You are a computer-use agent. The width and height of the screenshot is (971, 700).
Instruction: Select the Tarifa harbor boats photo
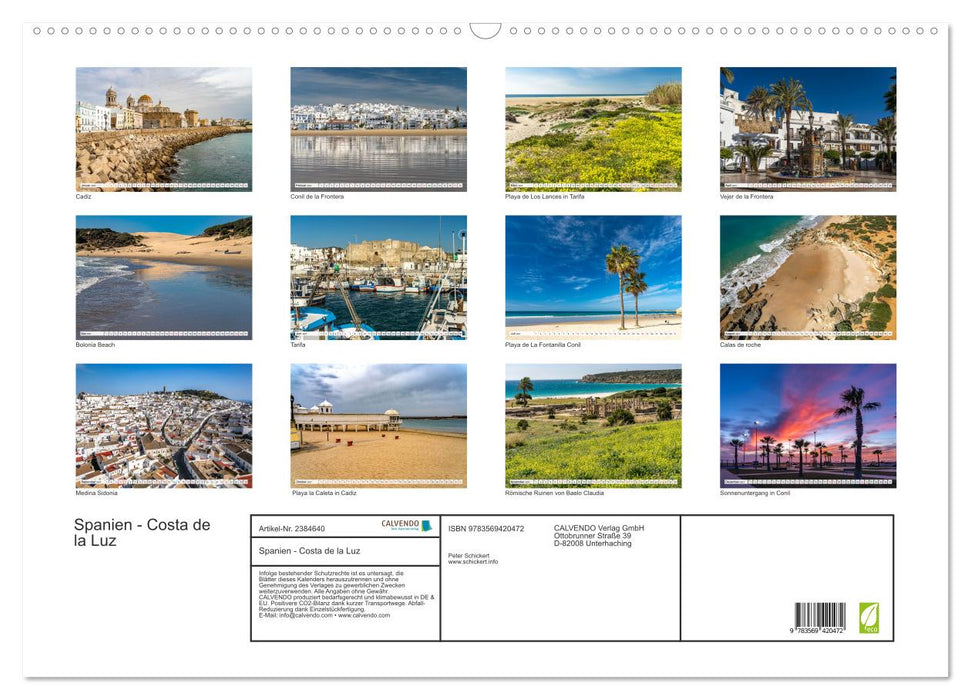click(x=378, y=278)
